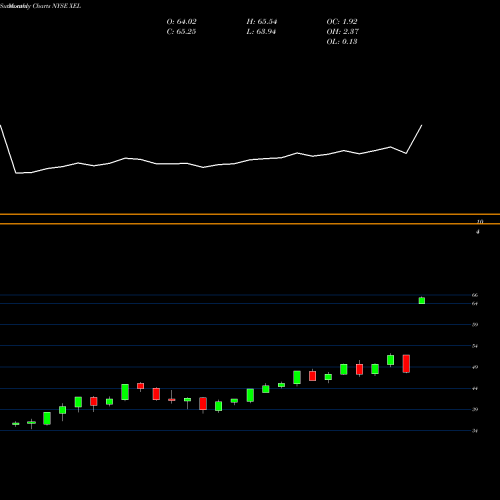
Task: Click the open price value O: 64.02
Action: 181,22
